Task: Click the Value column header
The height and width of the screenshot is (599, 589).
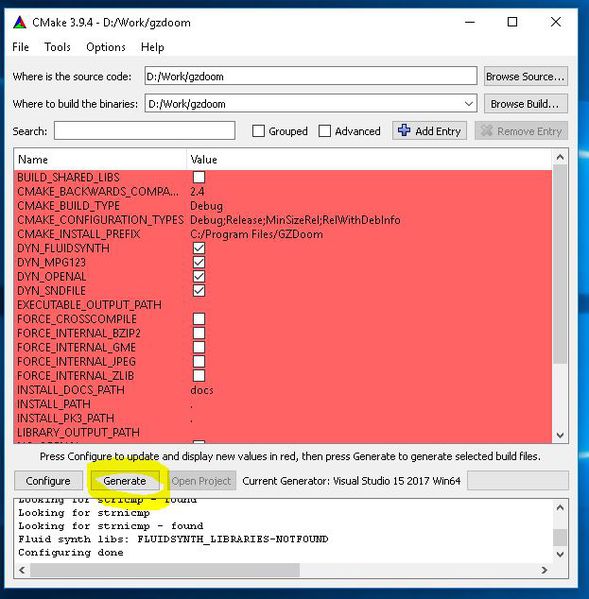Action: [x=369, y=159]
